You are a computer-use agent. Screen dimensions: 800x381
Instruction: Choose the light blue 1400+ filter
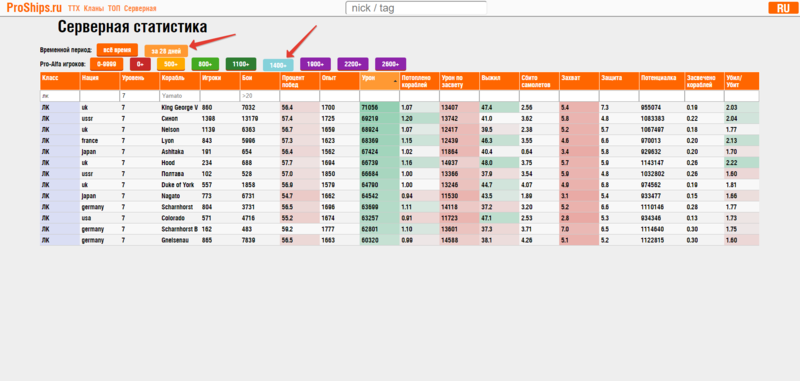[x=278, y=65]
